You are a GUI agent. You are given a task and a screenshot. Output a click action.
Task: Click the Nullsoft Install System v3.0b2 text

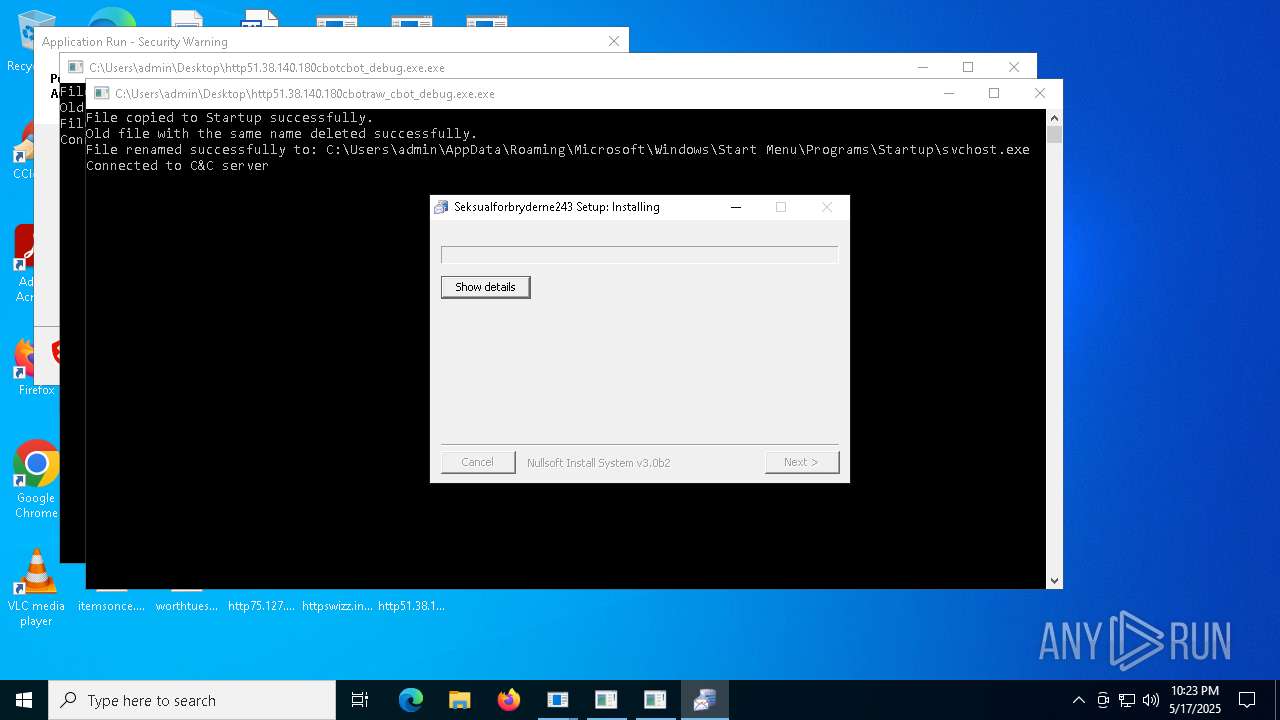(x=598, y=462)
